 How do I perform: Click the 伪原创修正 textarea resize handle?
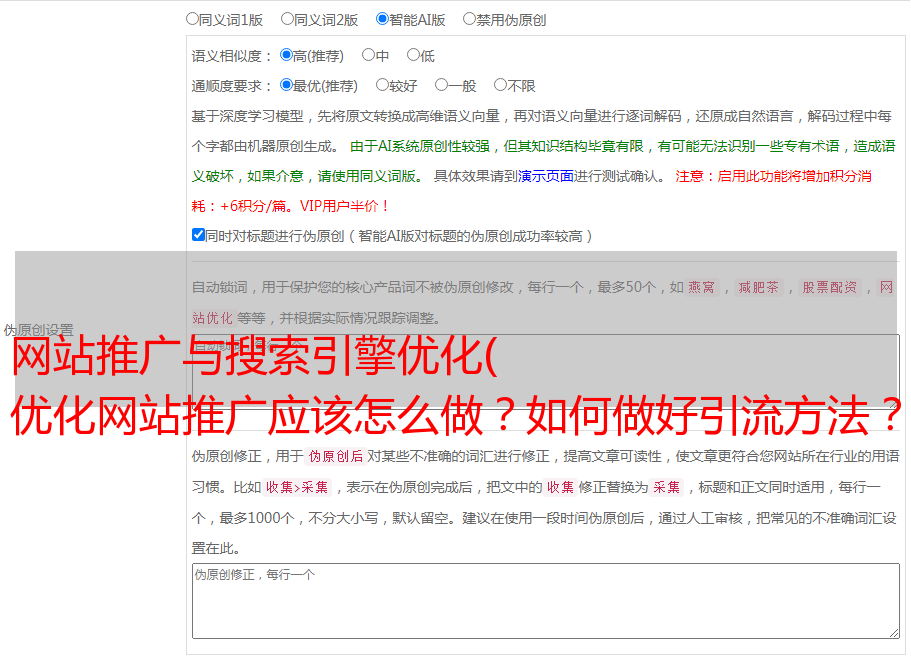[894, 633]
